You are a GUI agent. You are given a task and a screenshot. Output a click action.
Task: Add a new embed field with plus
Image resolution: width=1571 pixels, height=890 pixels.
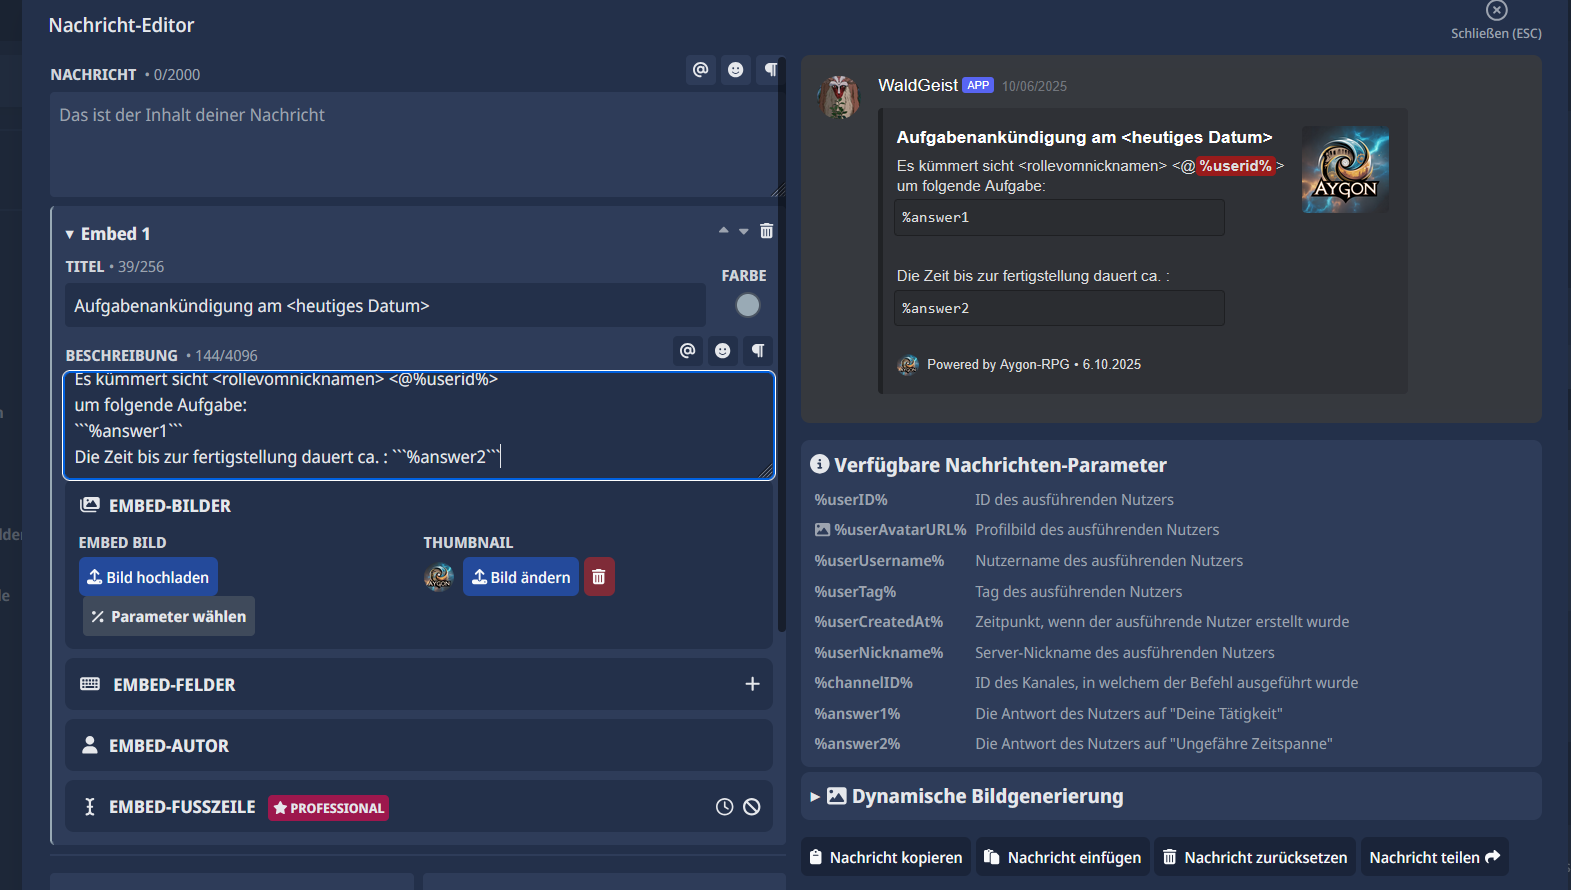[752, 684]
